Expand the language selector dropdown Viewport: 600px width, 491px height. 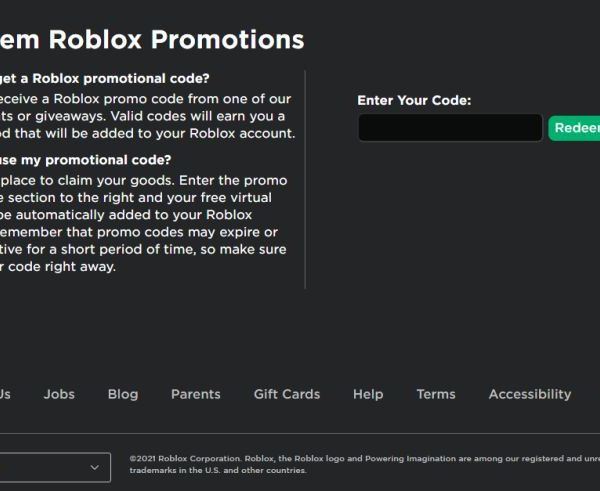click(50, 467)
